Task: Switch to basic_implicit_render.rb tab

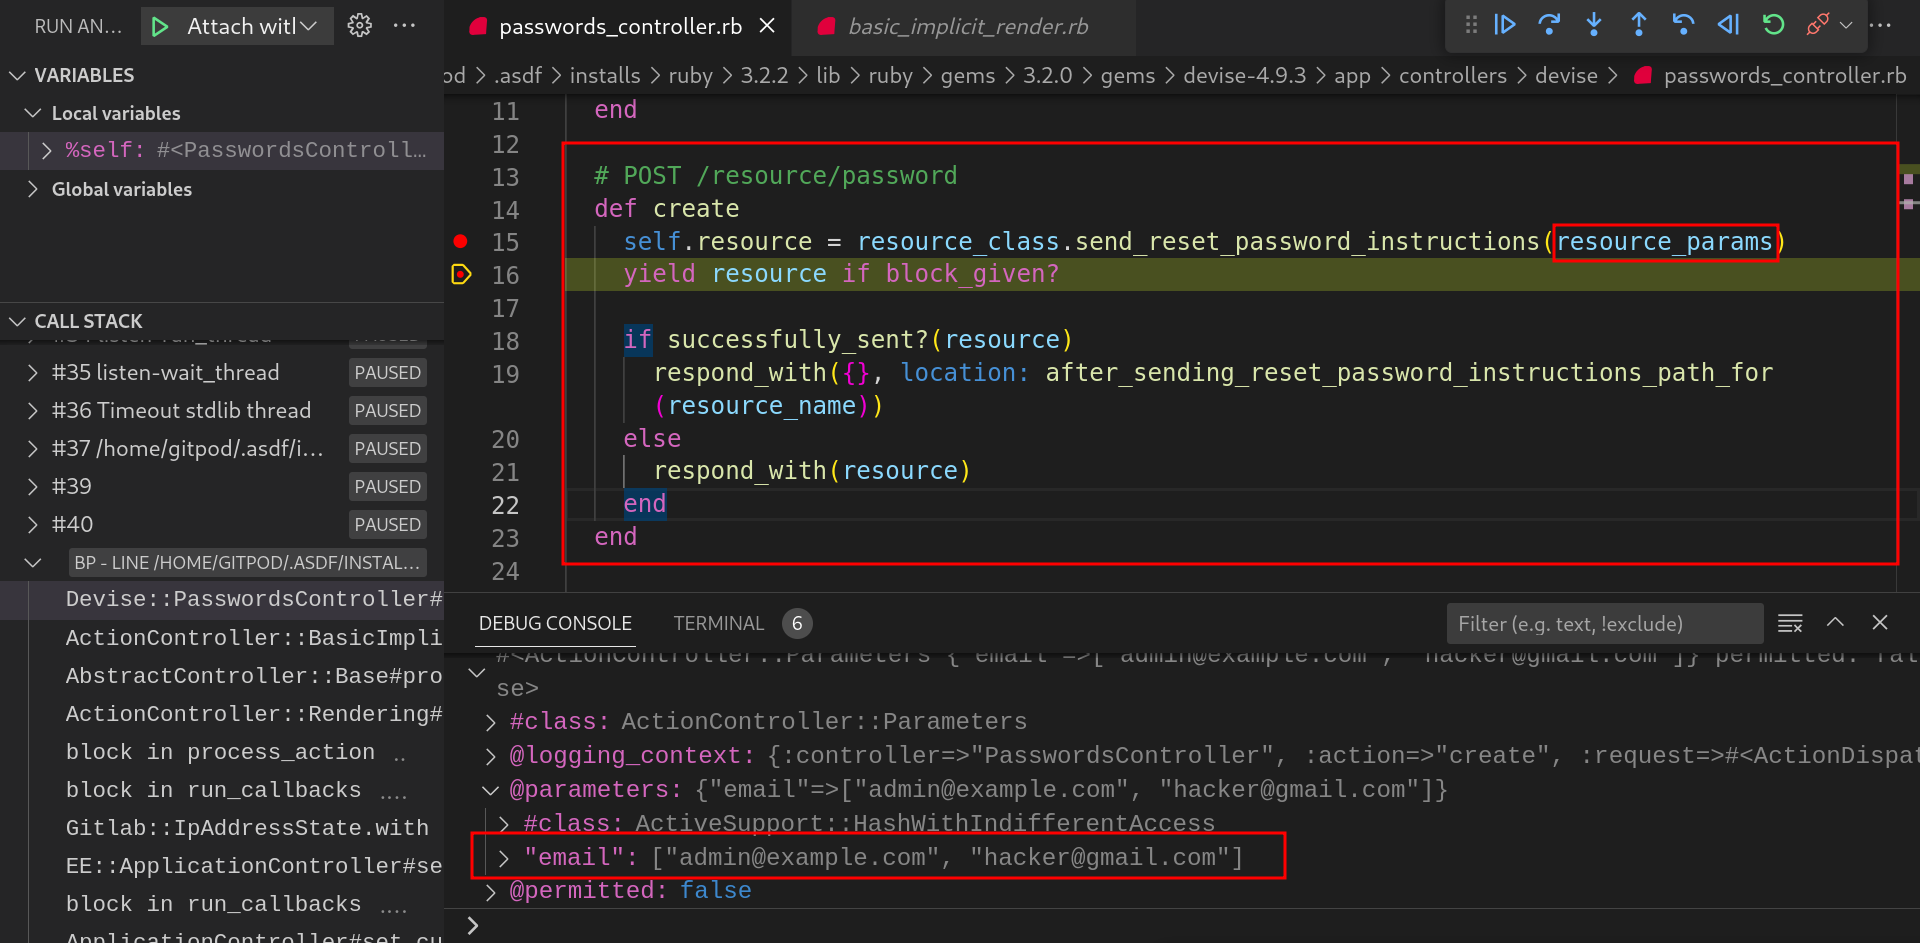Action: pos(966,27)
